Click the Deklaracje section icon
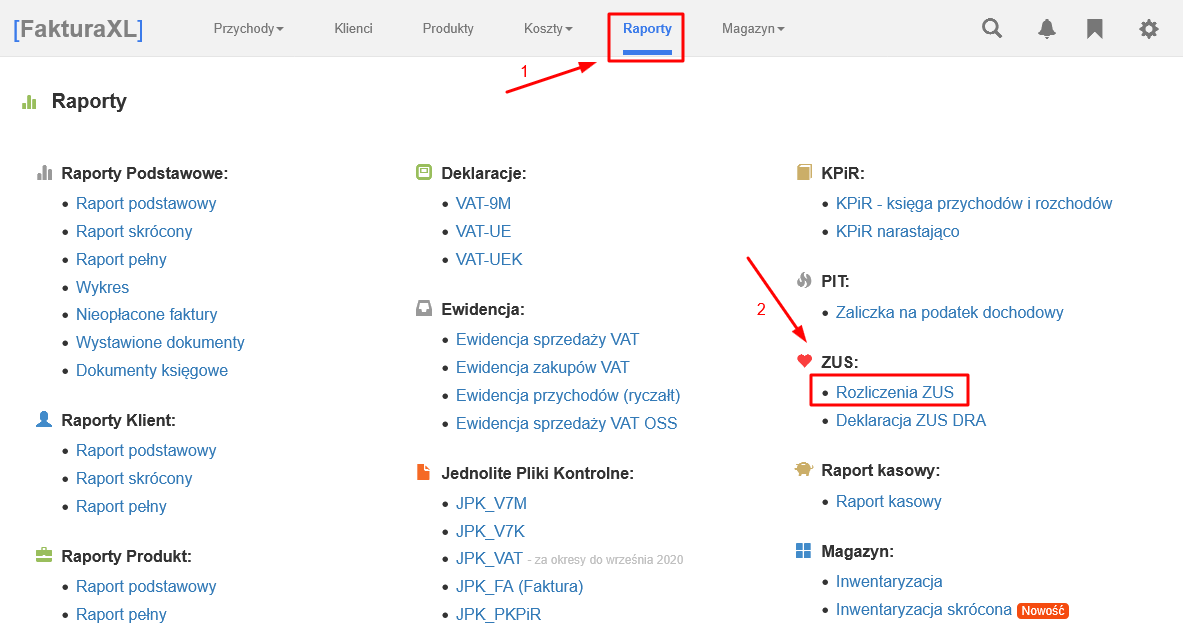Image resolution: width=1183 pixels, height=625 pixels. [424, 173]
